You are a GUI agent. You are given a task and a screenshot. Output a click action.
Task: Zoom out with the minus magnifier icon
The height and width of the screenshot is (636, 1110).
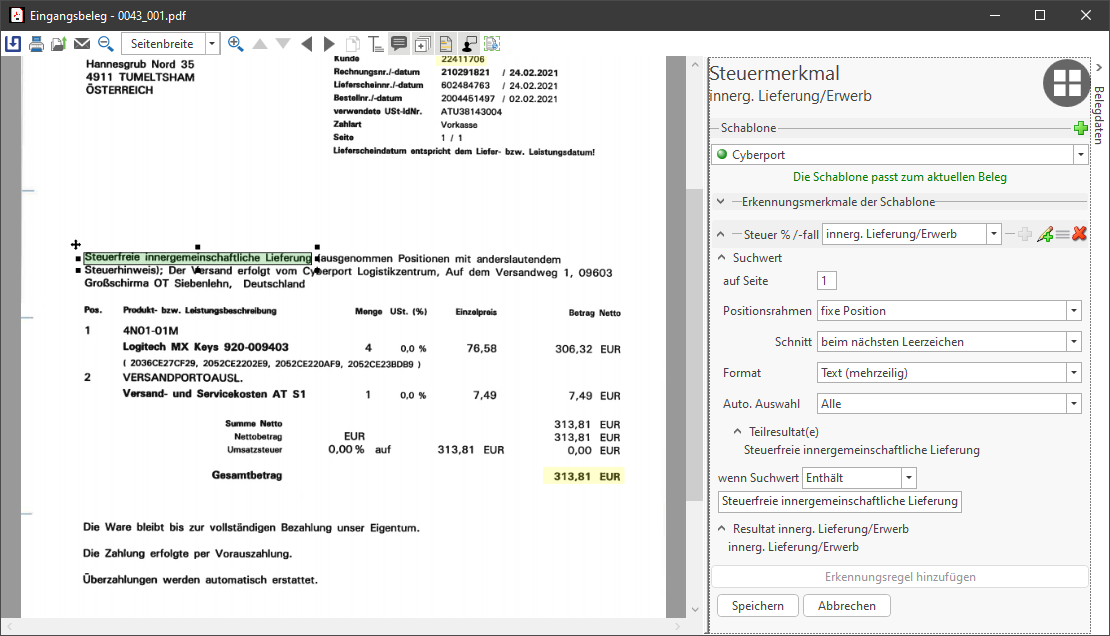[105, 44]
